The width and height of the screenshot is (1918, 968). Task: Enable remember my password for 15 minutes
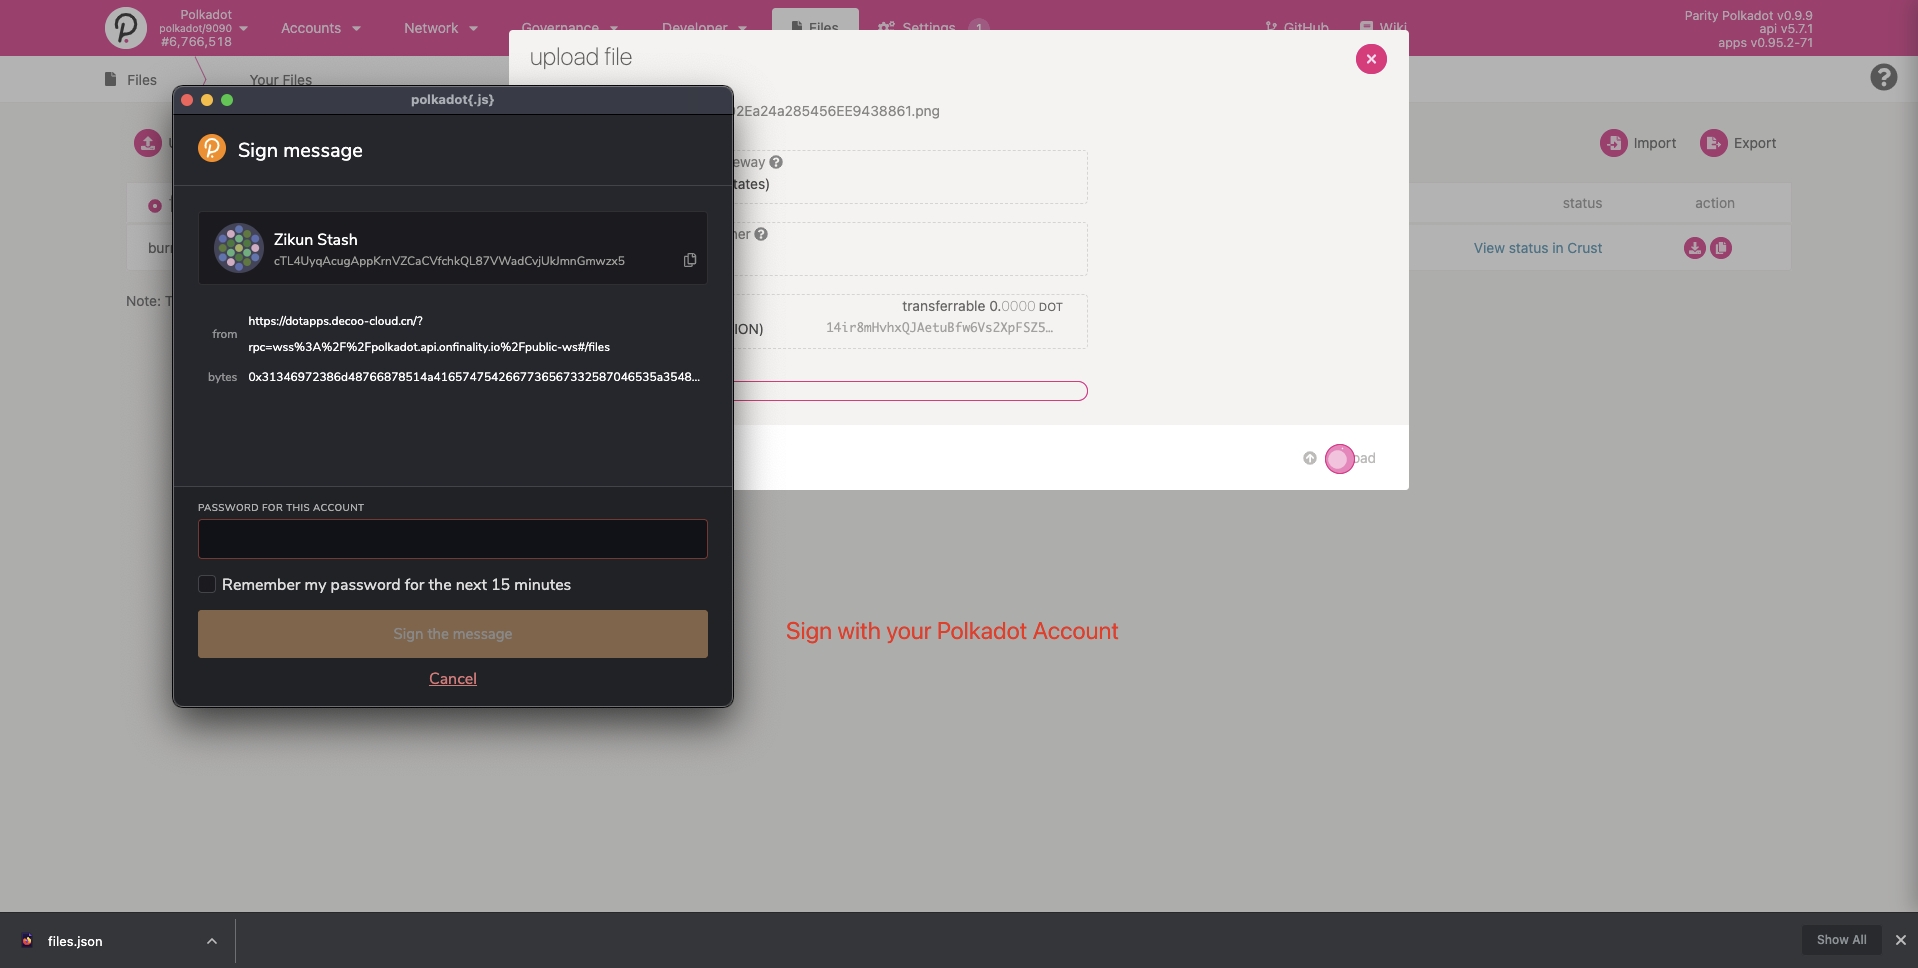207,584
